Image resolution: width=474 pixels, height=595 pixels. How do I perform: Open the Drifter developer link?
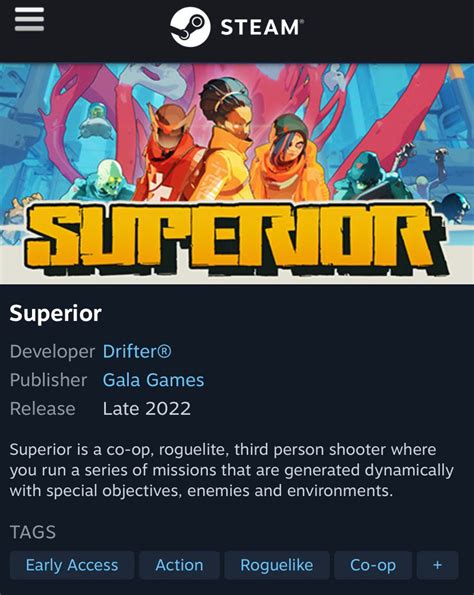(137, 351)
